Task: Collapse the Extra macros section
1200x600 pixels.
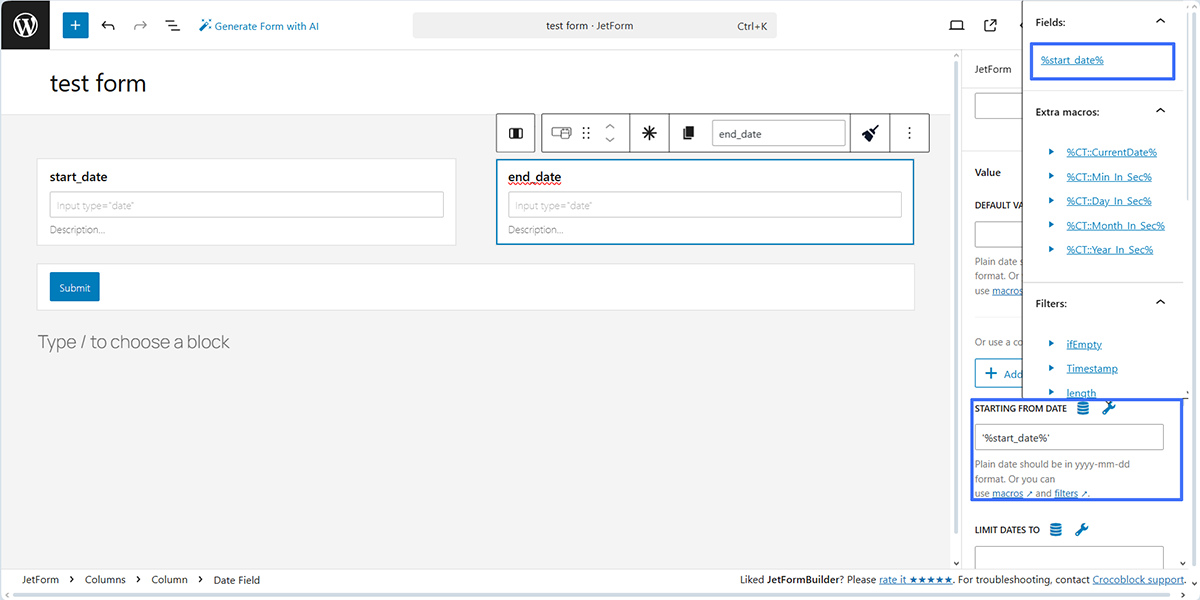Action: 1160,111
